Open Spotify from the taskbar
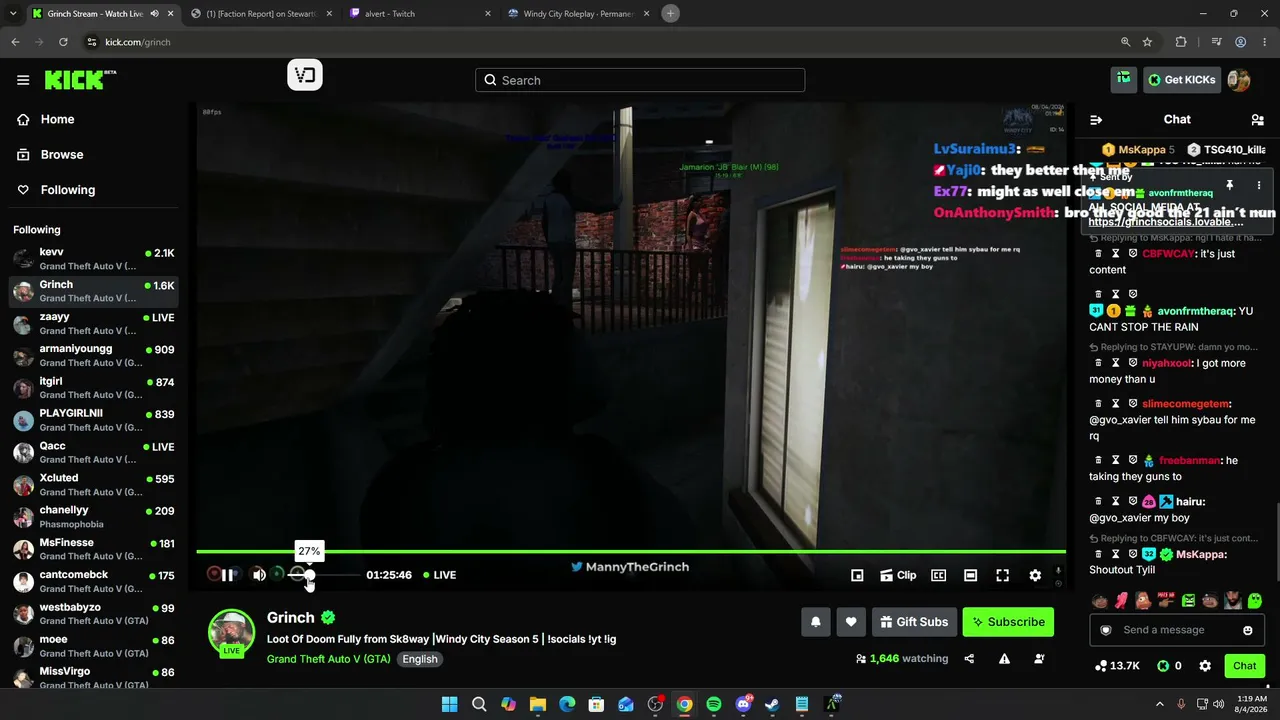 click(713, 704)
